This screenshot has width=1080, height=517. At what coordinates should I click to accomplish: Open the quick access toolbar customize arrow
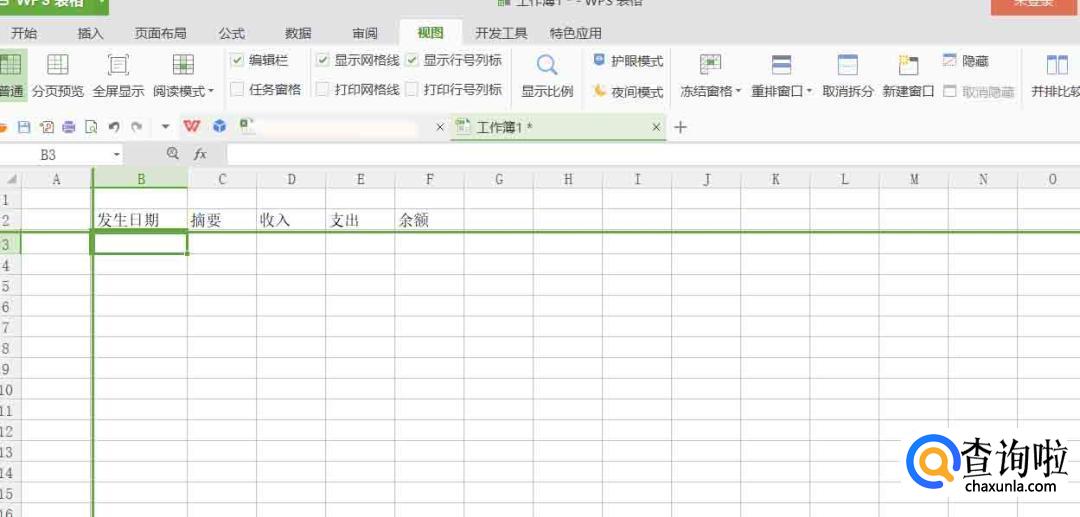pyautogui.click(x=165, y=127)
